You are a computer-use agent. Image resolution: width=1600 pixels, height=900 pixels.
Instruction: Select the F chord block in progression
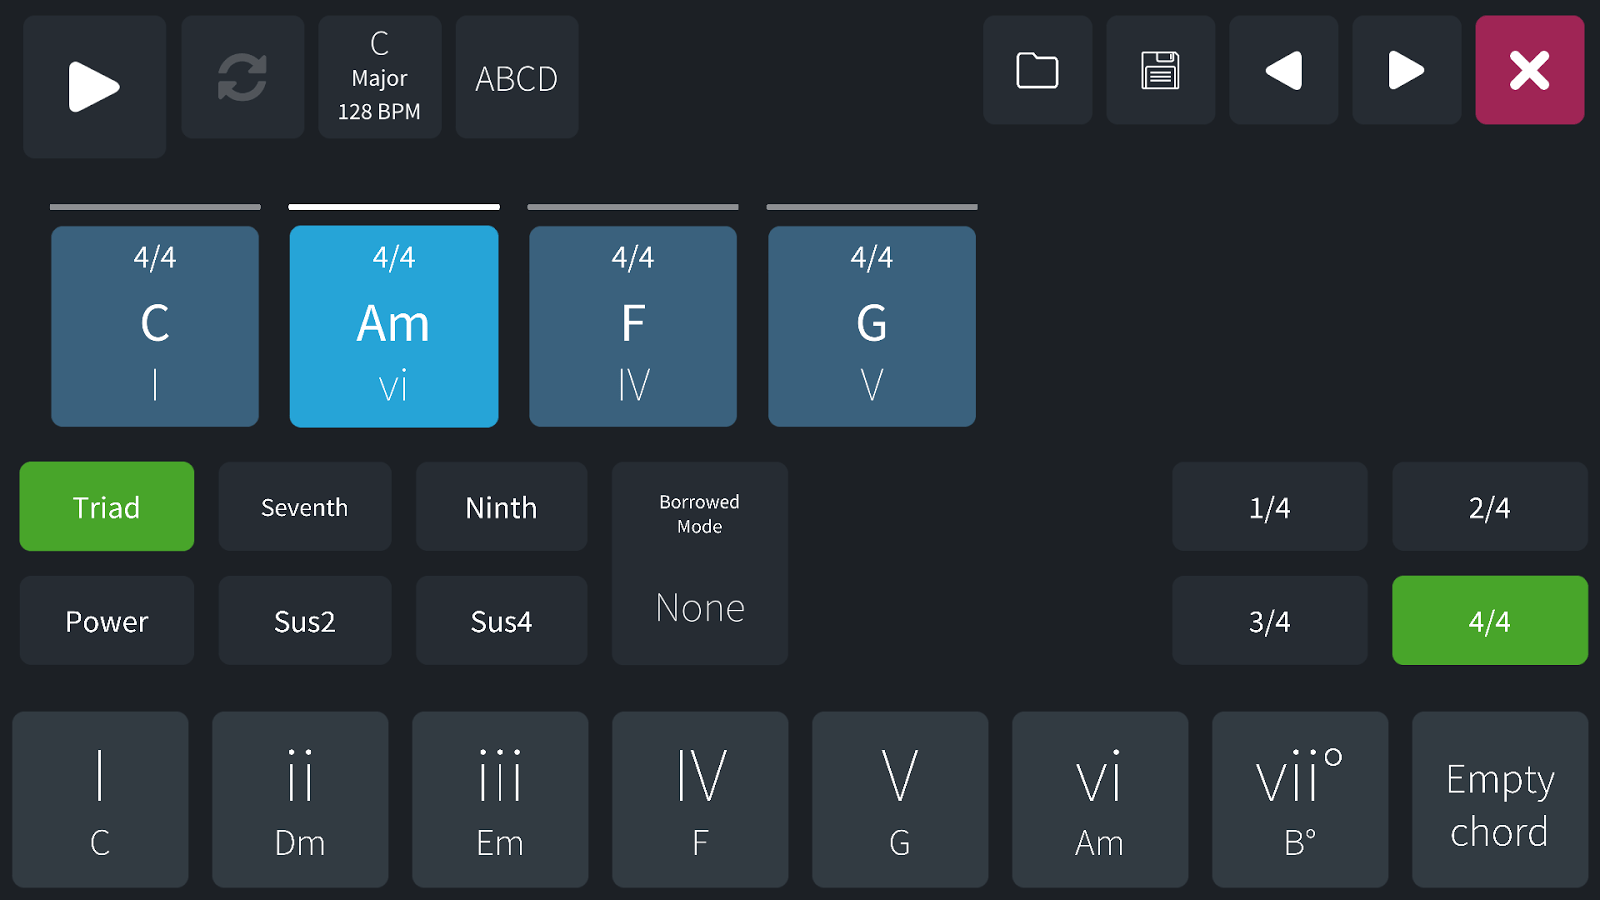click(632, 326)
